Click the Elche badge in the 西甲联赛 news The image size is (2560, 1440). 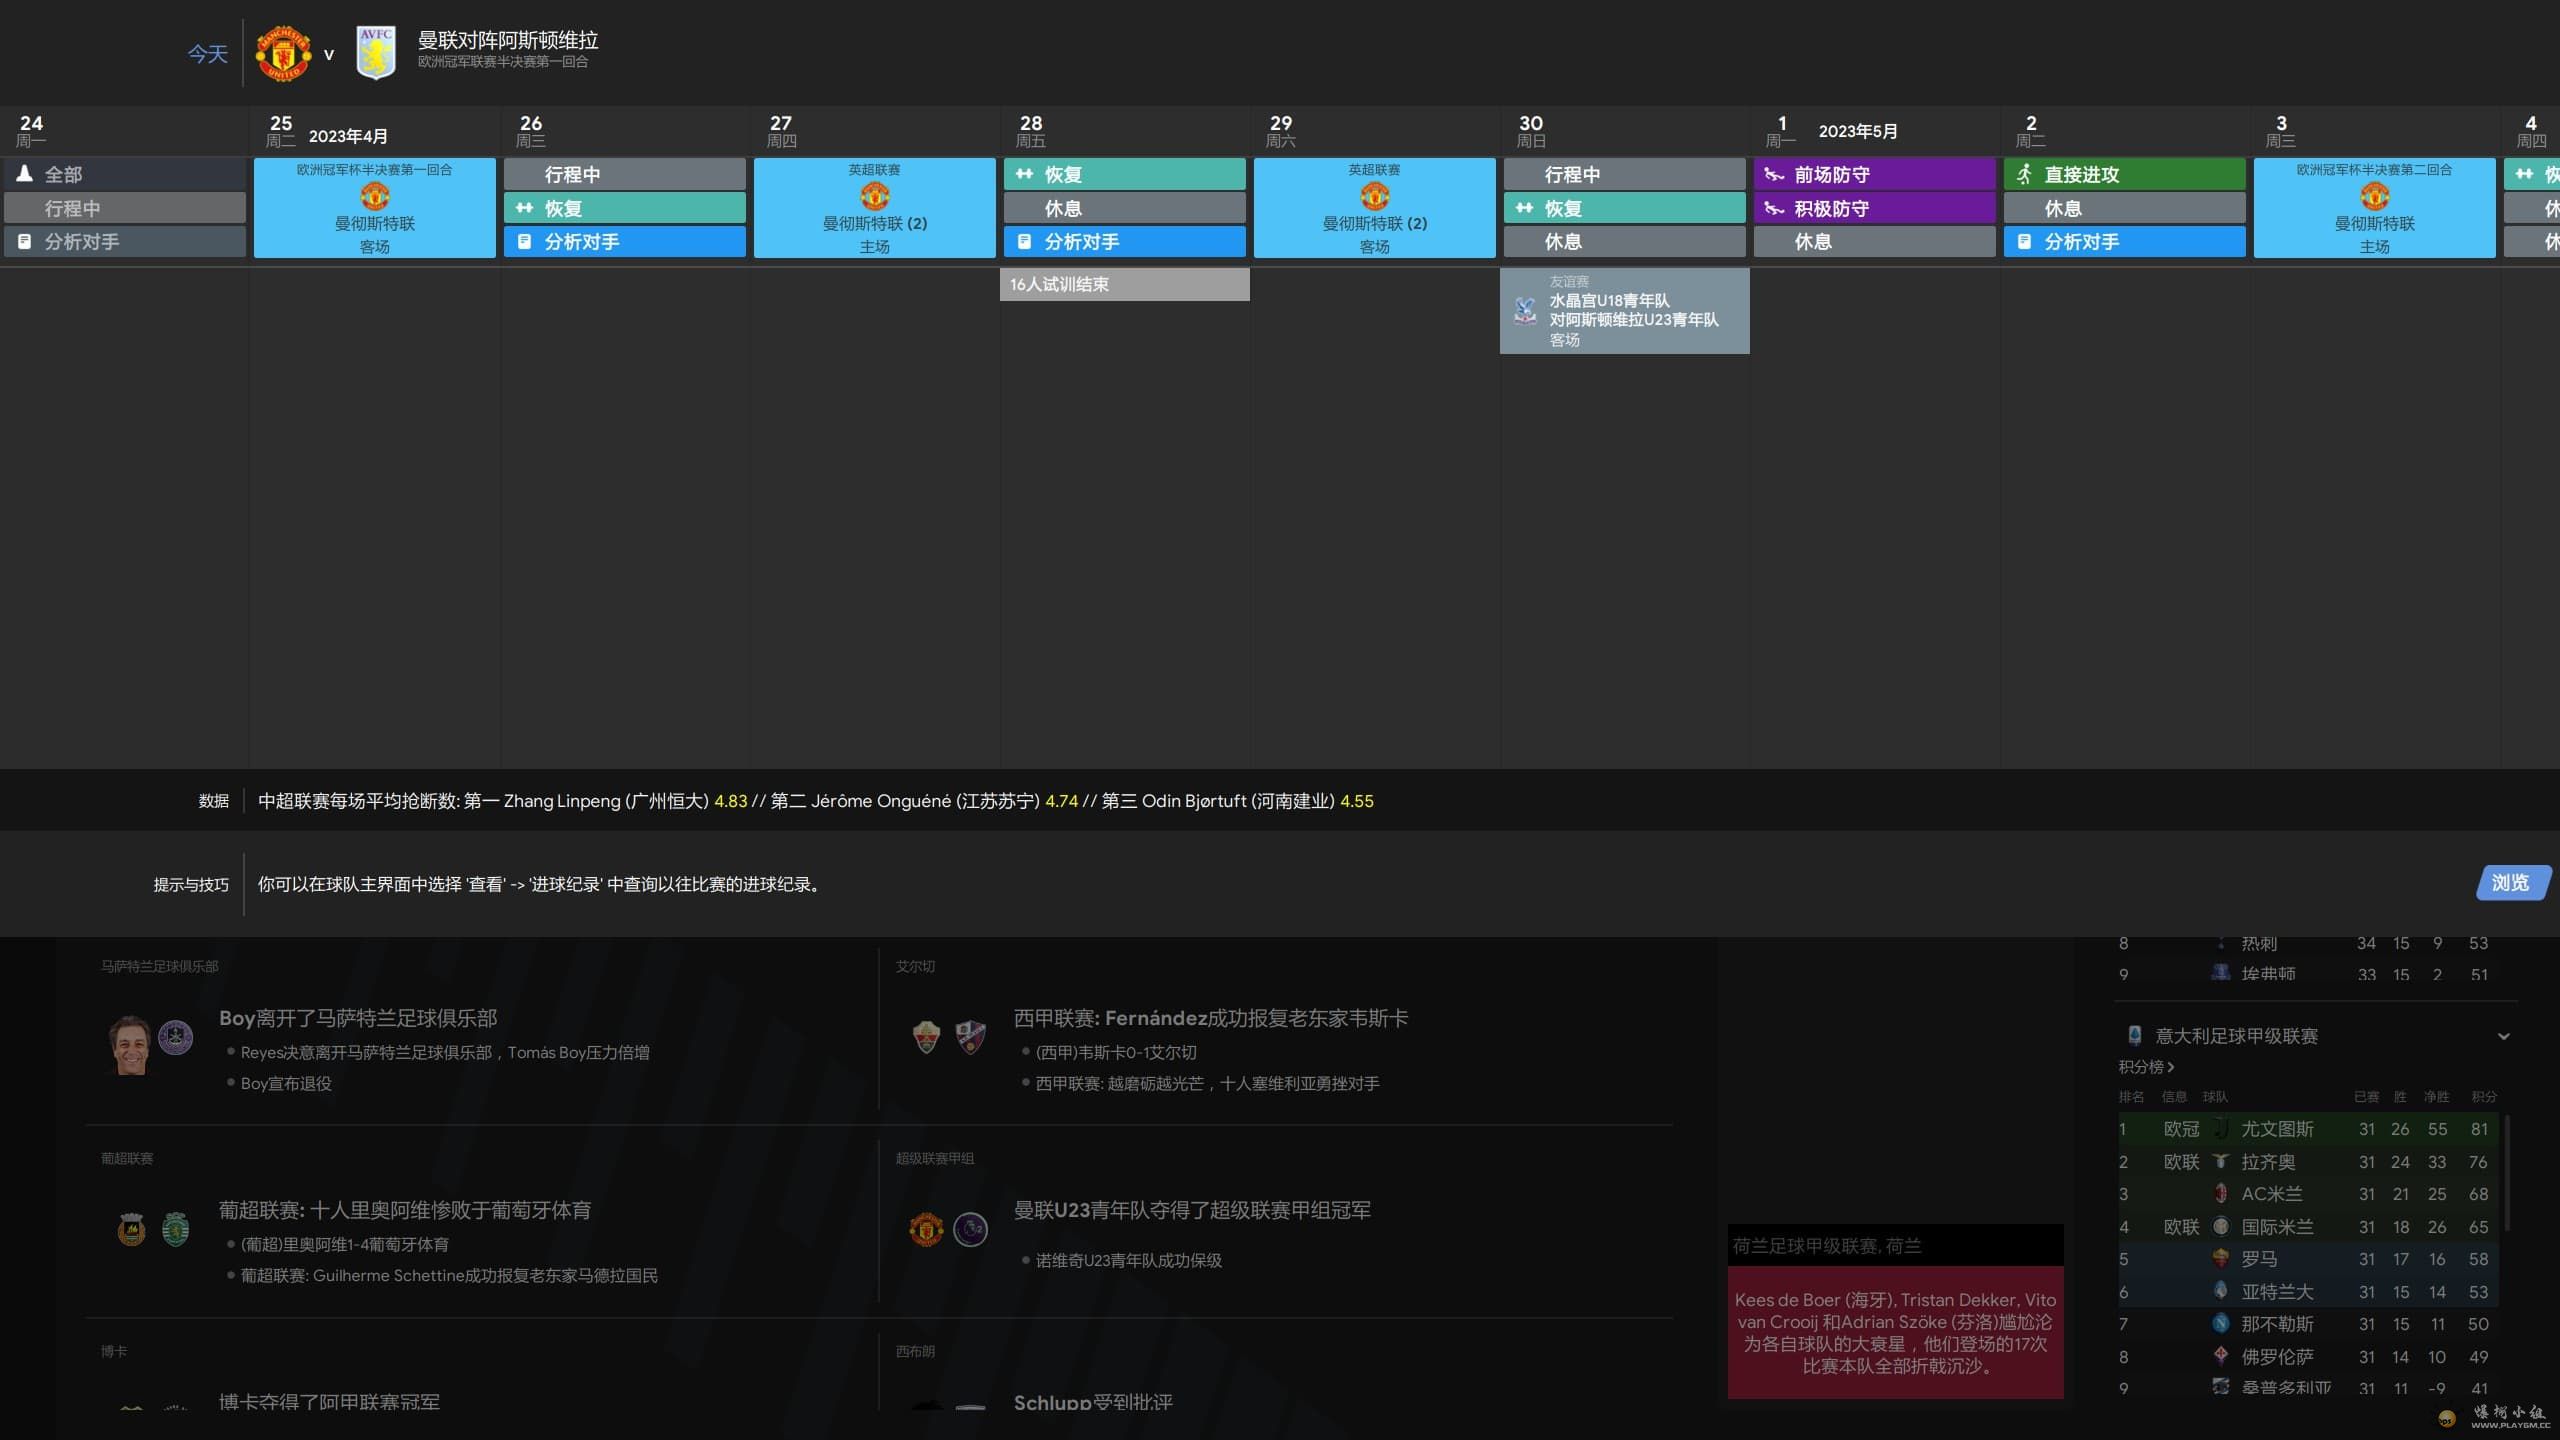click(927, 1038)
